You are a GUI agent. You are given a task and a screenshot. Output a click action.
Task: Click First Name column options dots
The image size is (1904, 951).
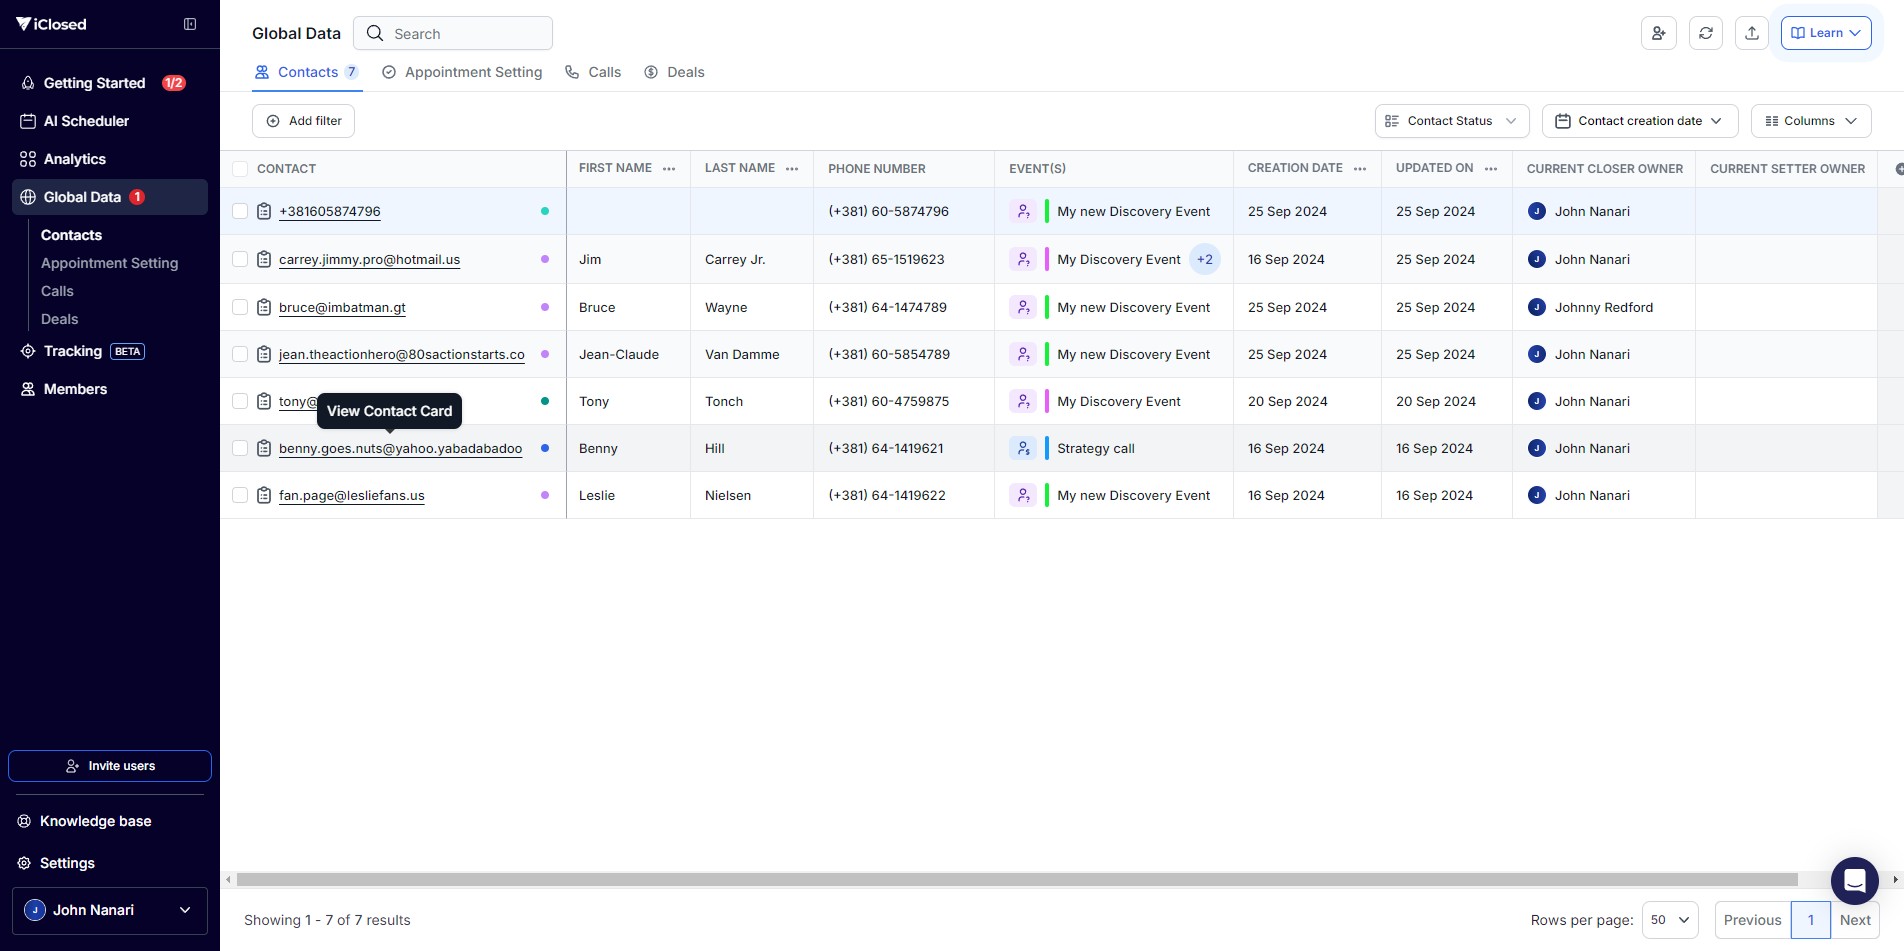click(669, 169)
